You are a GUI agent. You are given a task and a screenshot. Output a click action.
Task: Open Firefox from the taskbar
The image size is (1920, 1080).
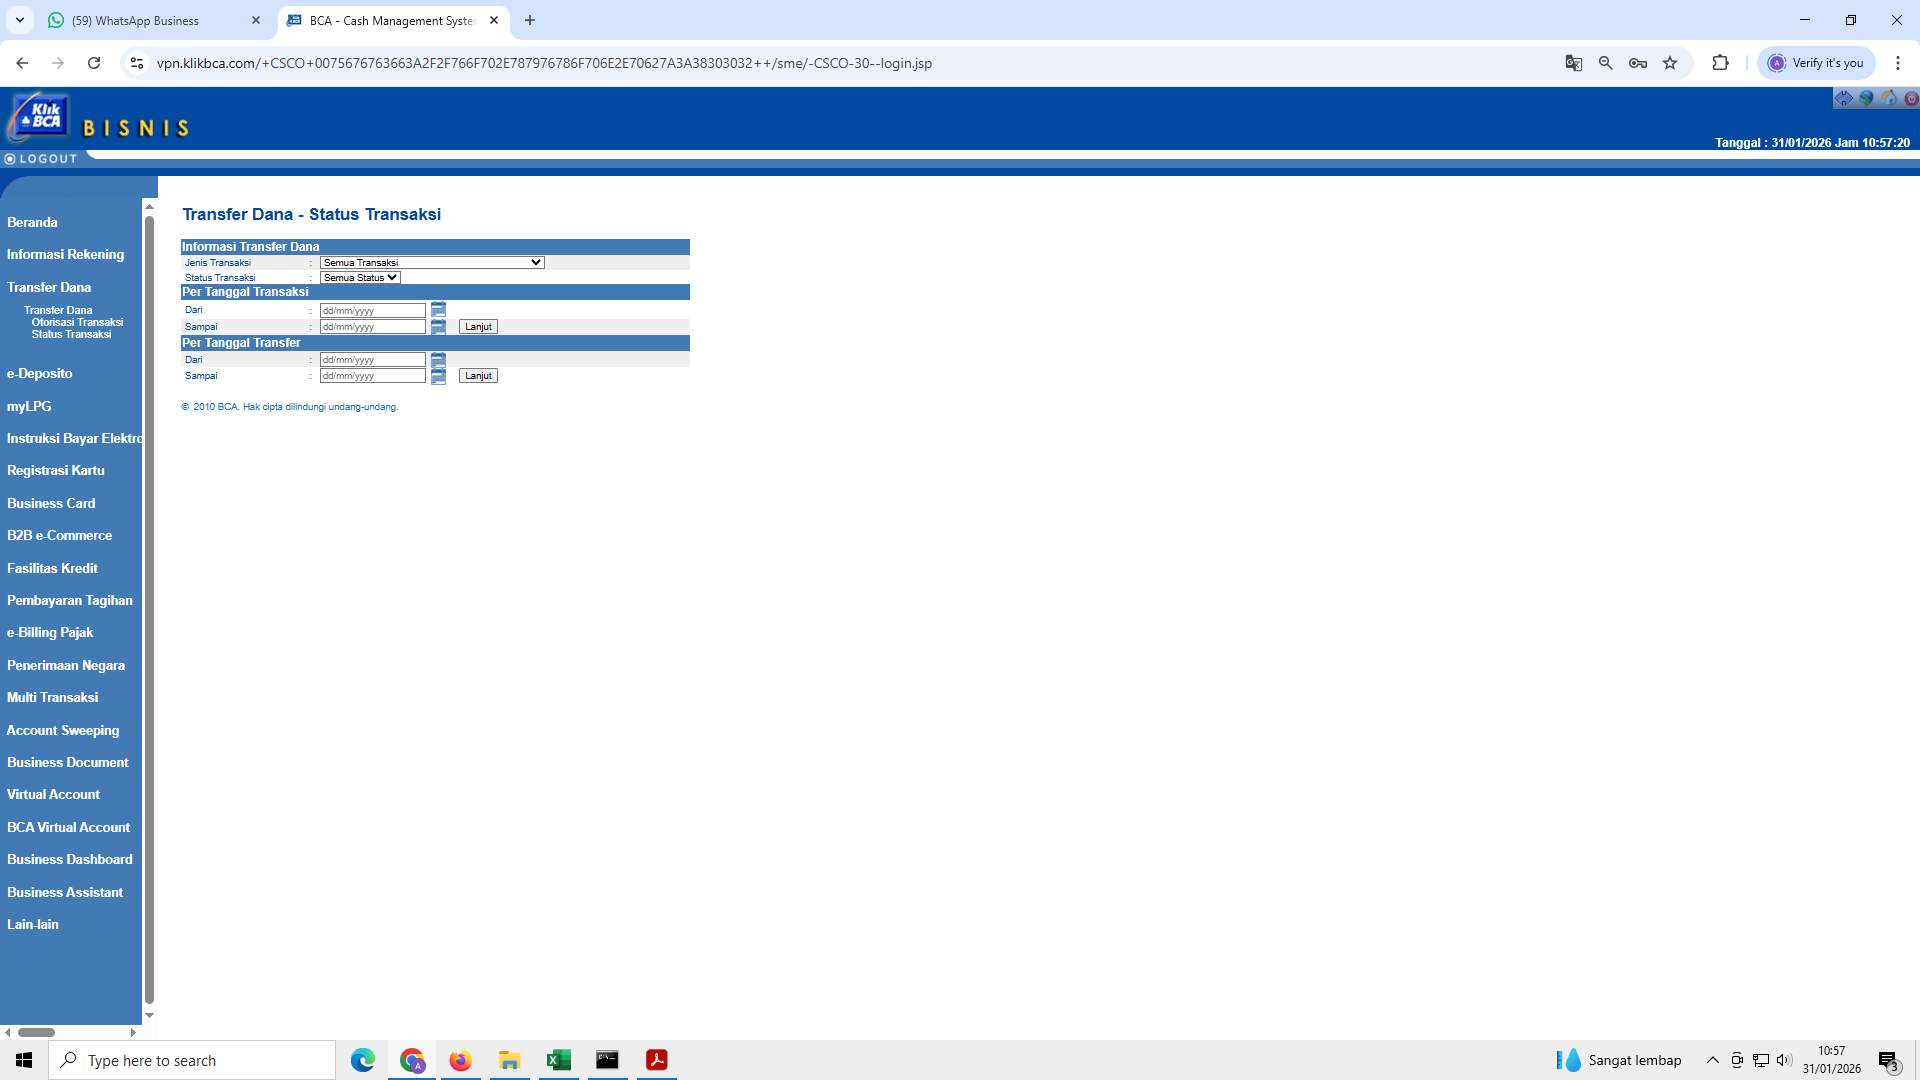(x=460, y=1059)
